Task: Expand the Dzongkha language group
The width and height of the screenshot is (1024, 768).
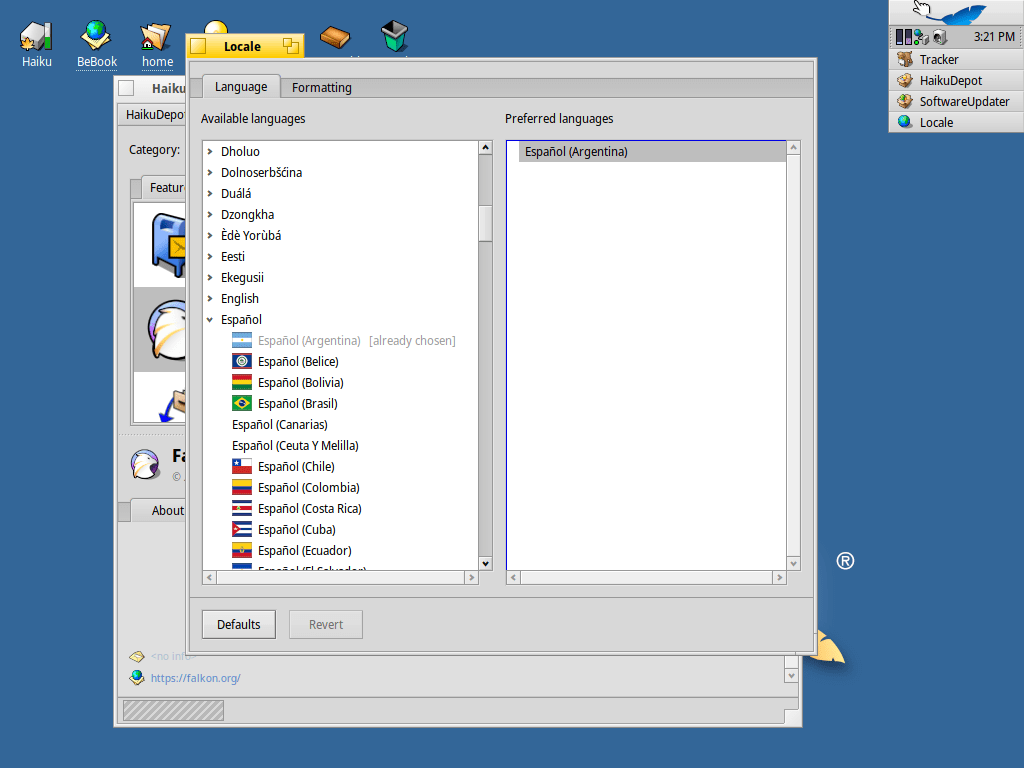Action: pos(210,214)
